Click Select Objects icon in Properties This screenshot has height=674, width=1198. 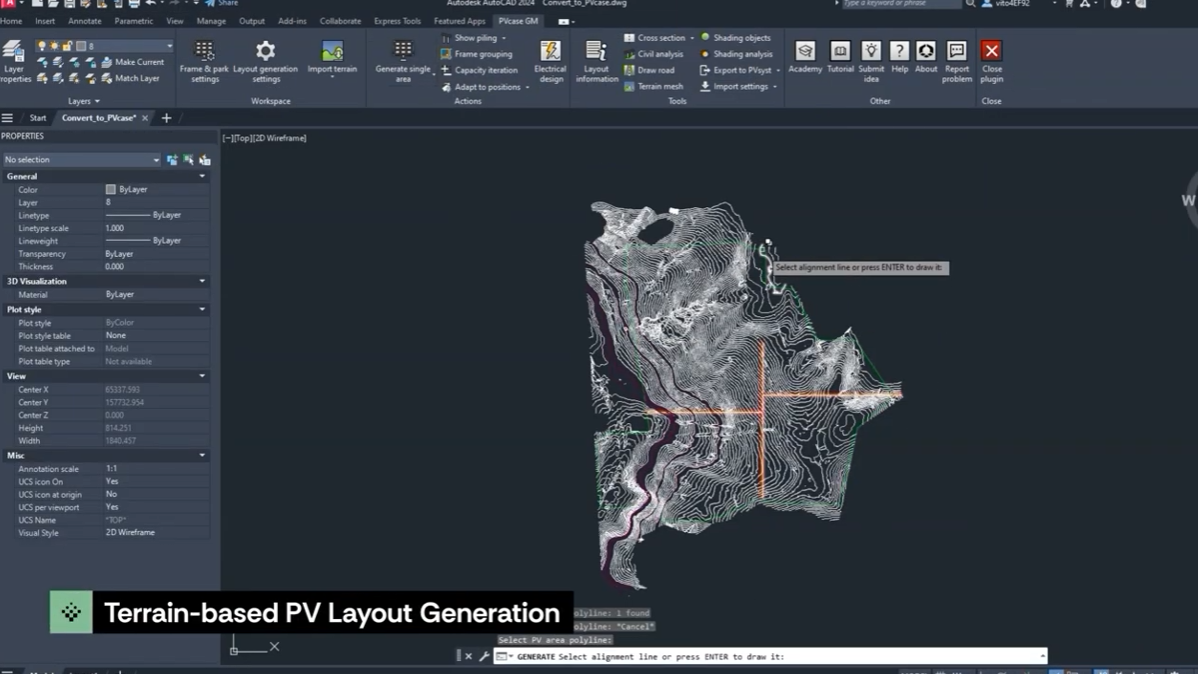click(188, 160)
